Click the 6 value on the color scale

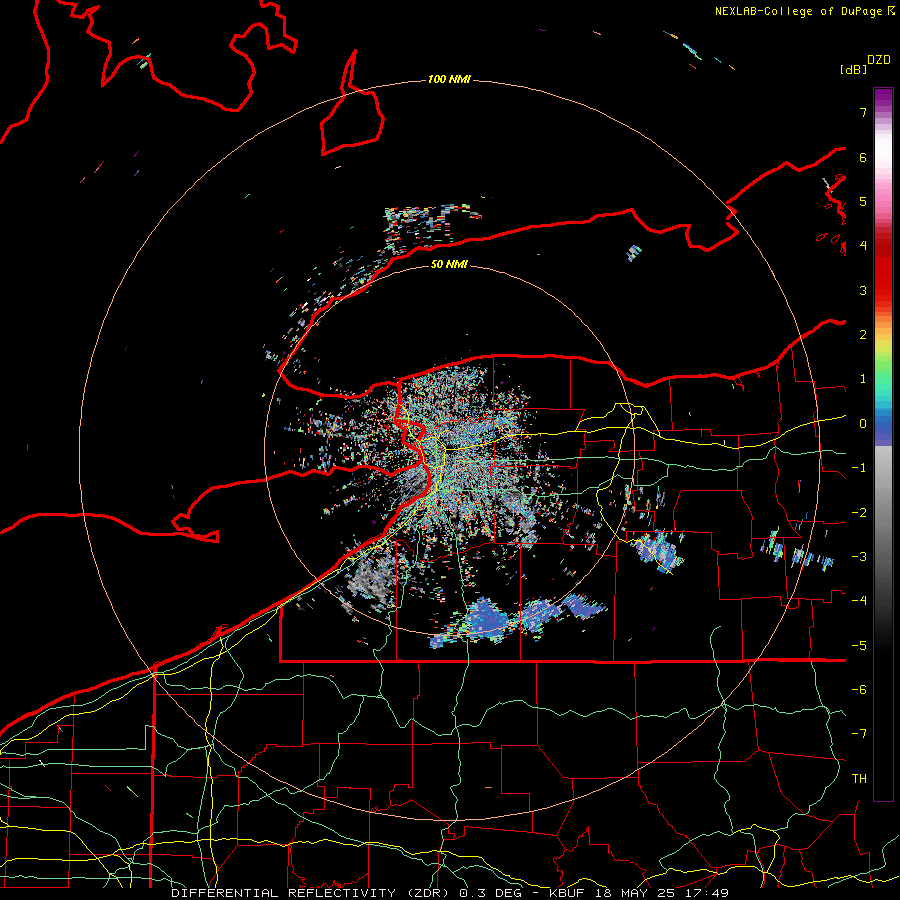(863, 157)
